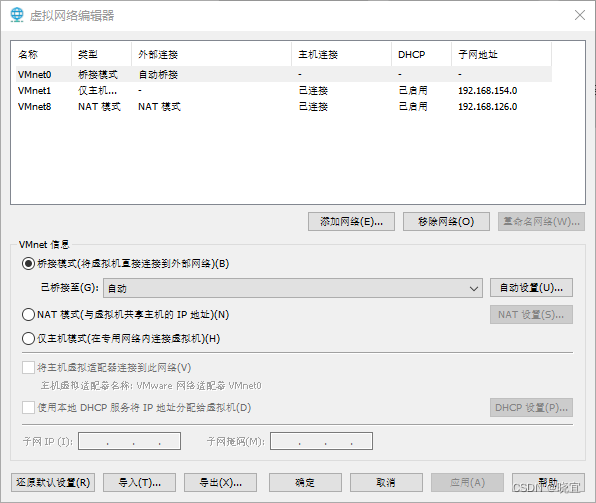Select bridged mode radio button (B)
This screenshot has height=503, width=596.
(29, 263)
